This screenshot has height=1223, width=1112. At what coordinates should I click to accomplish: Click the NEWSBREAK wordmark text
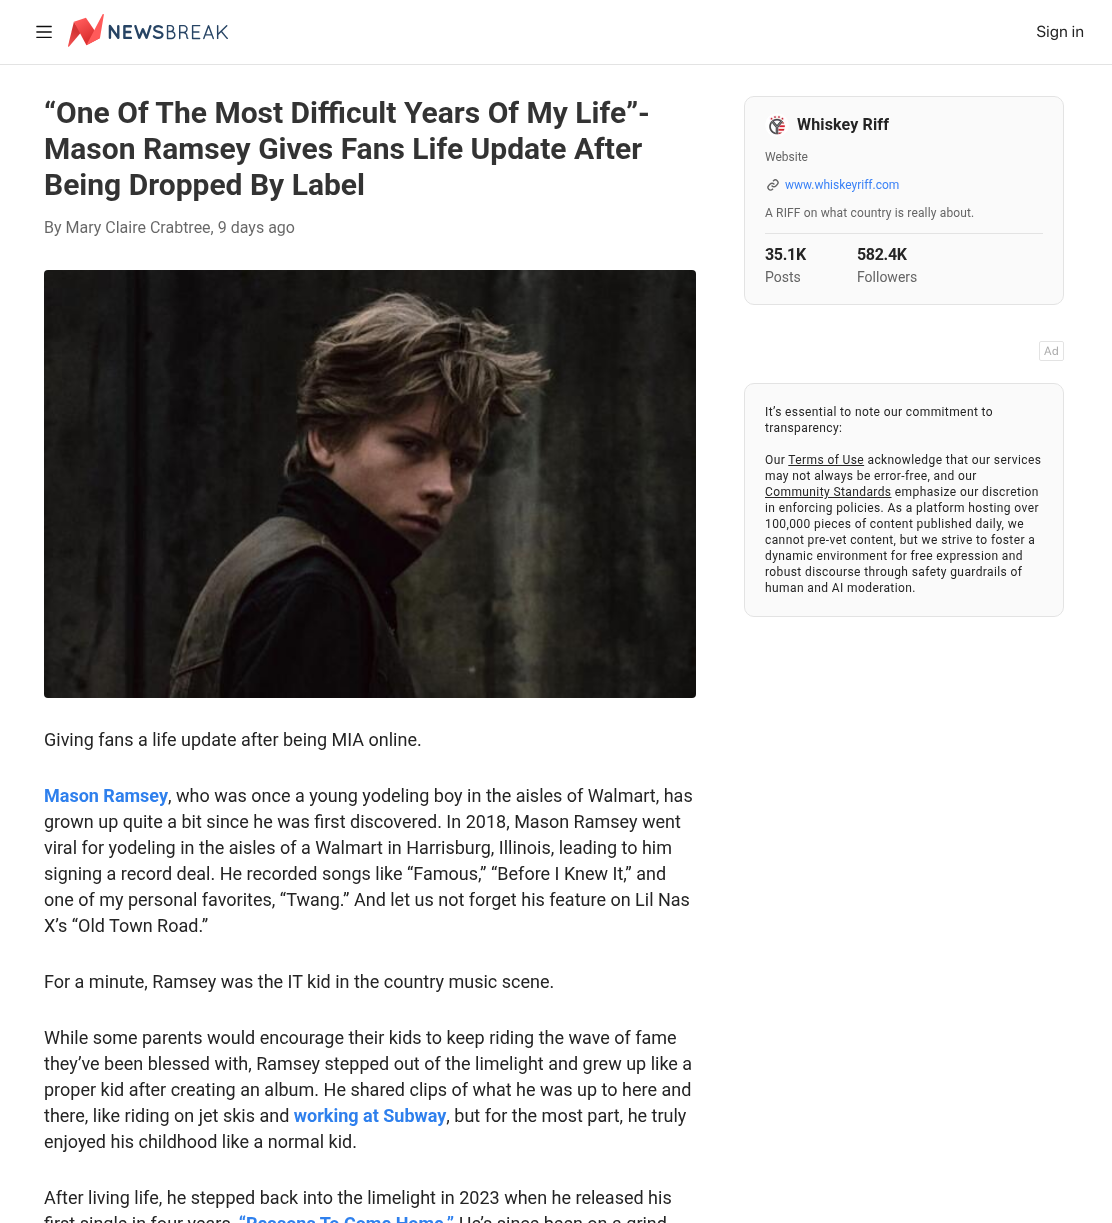coord(168,32)
